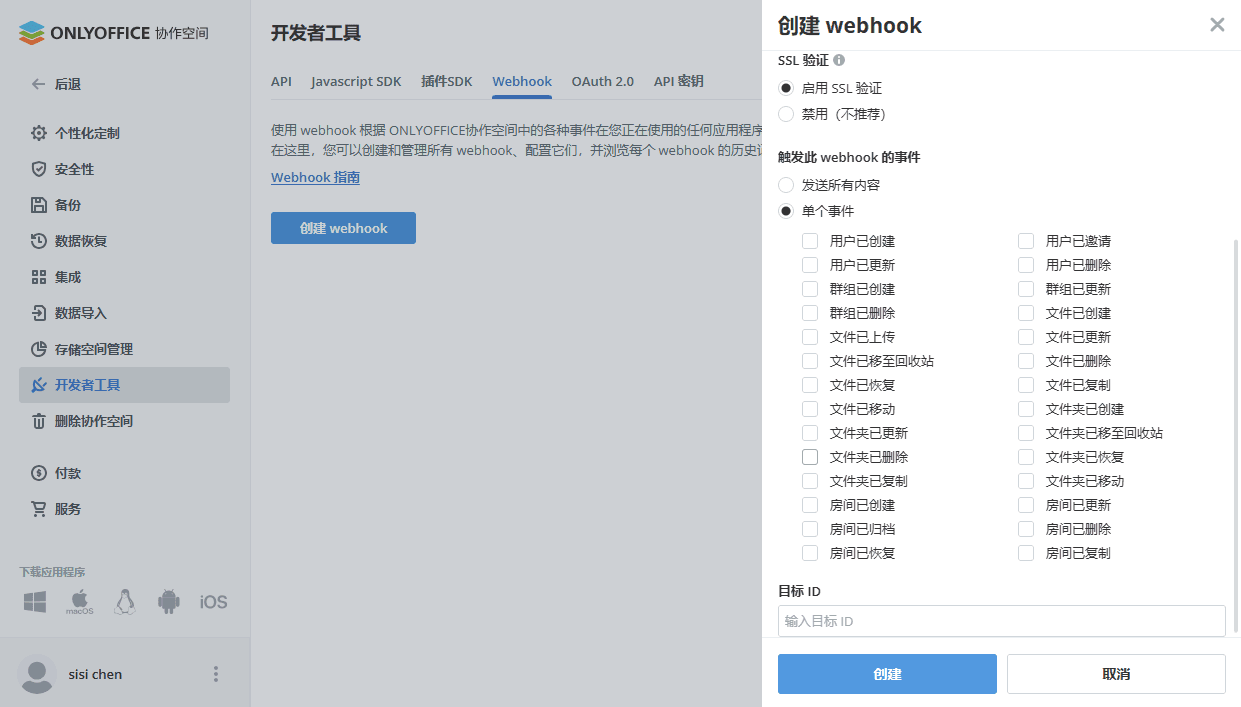The width and height of the screenshot is (1241, 707).
Task: Download the iOS app icon
Action: point(213,602)
